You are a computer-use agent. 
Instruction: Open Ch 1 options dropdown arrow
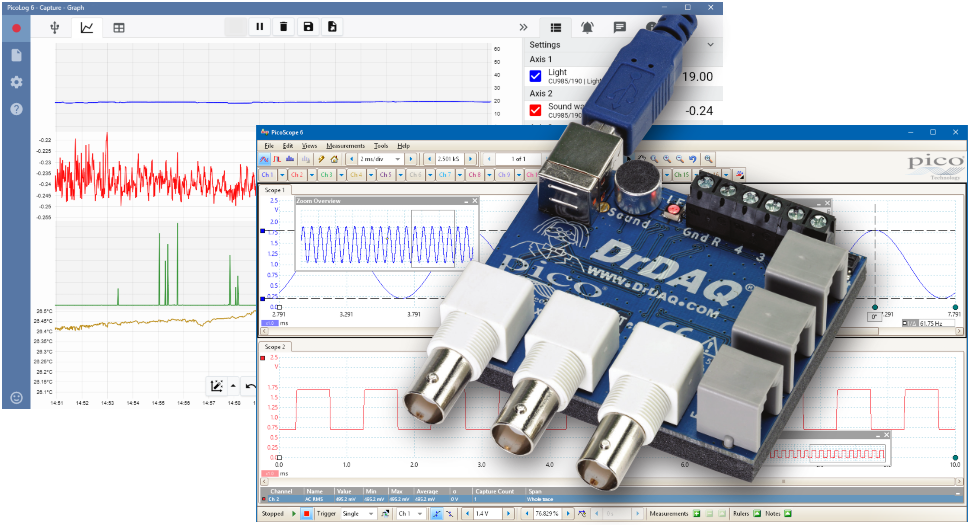click(x=282, y=175)
